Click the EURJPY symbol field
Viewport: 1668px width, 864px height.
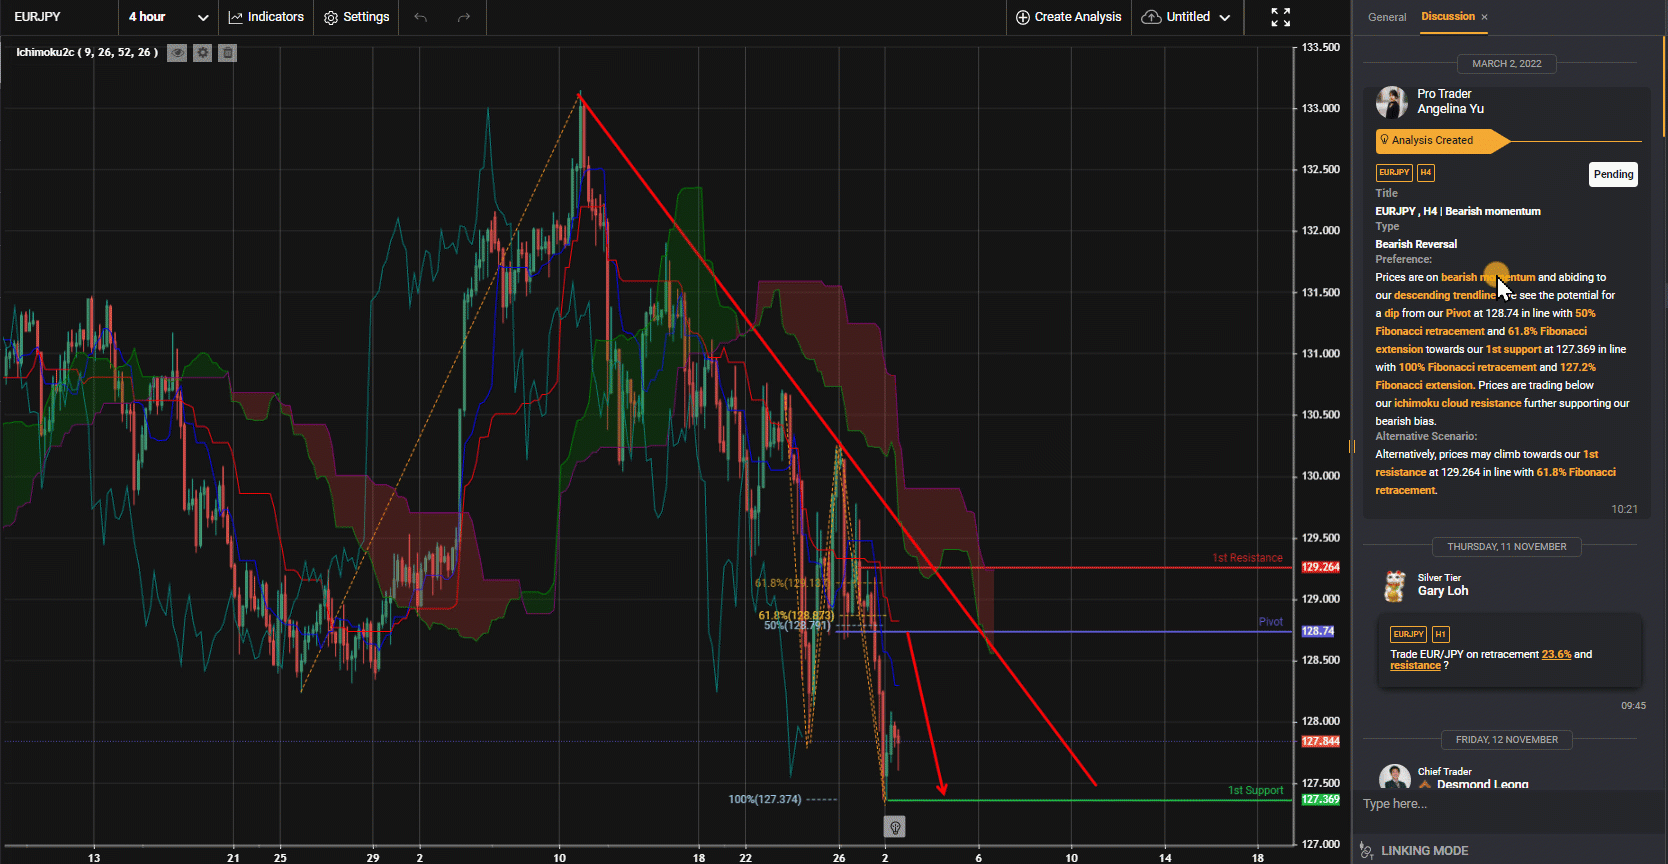tap(59, 17)
